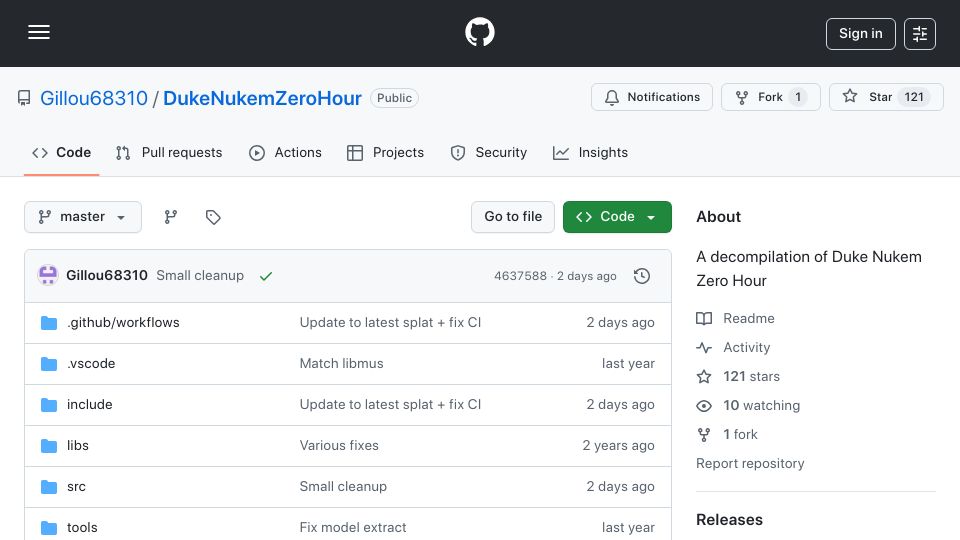Click the Sign in button
960x540 pixels.
click(x=860, y=34)
